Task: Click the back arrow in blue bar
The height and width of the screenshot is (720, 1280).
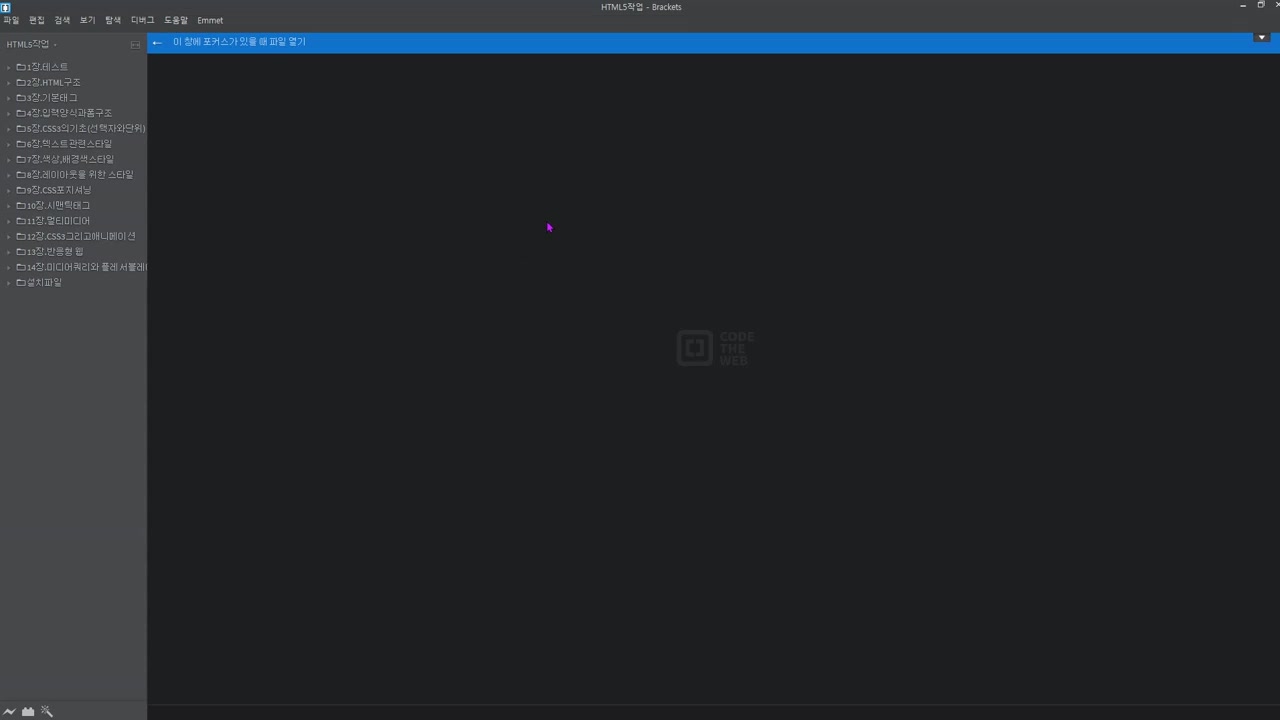Action: tap(157, 43)
